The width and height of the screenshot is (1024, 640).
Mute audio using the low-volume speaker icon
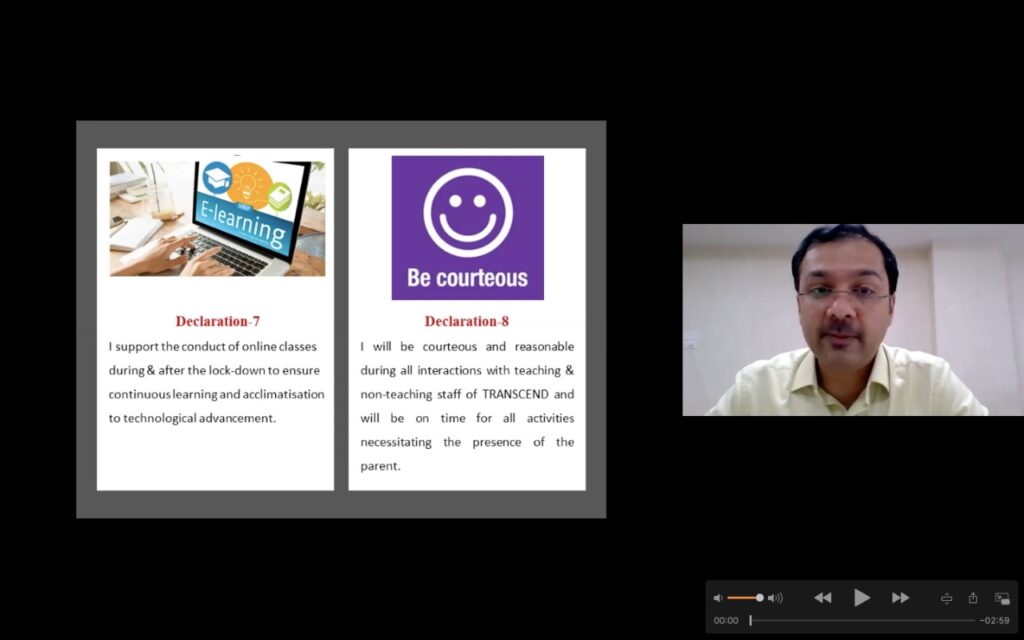717,598
